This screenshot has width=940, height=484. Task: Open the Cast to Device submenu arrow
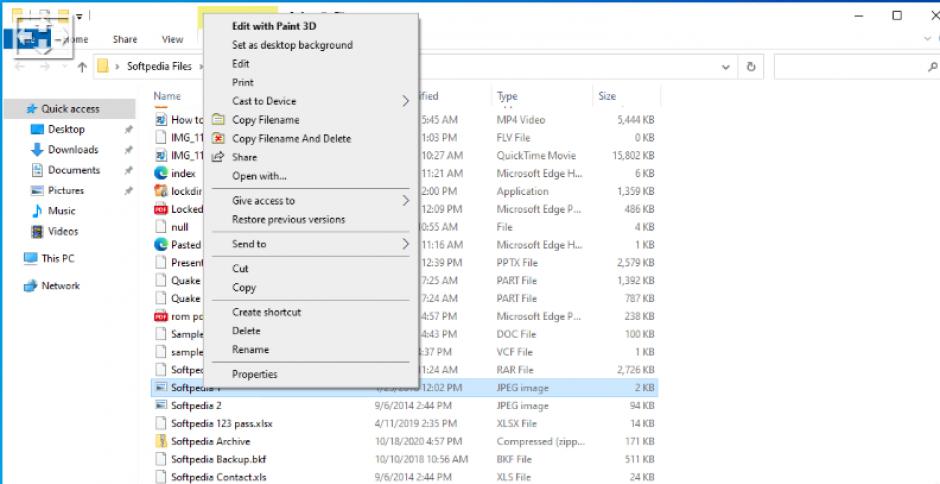pyautogui.click(x=405, y=101)
